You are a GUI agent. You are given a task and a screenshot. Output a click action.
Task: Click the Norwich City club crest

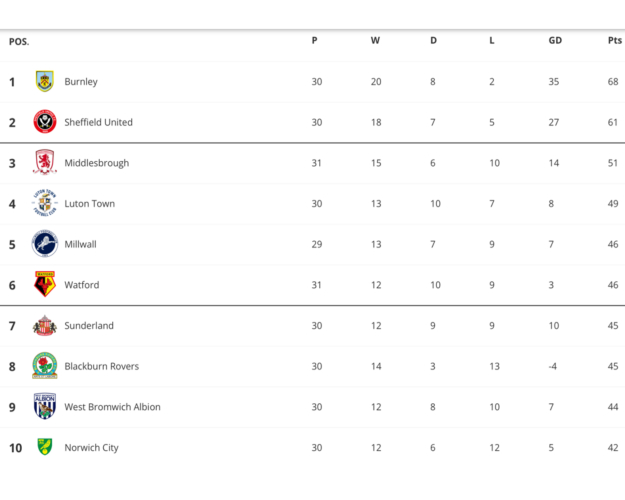click(x=45, y=447)
